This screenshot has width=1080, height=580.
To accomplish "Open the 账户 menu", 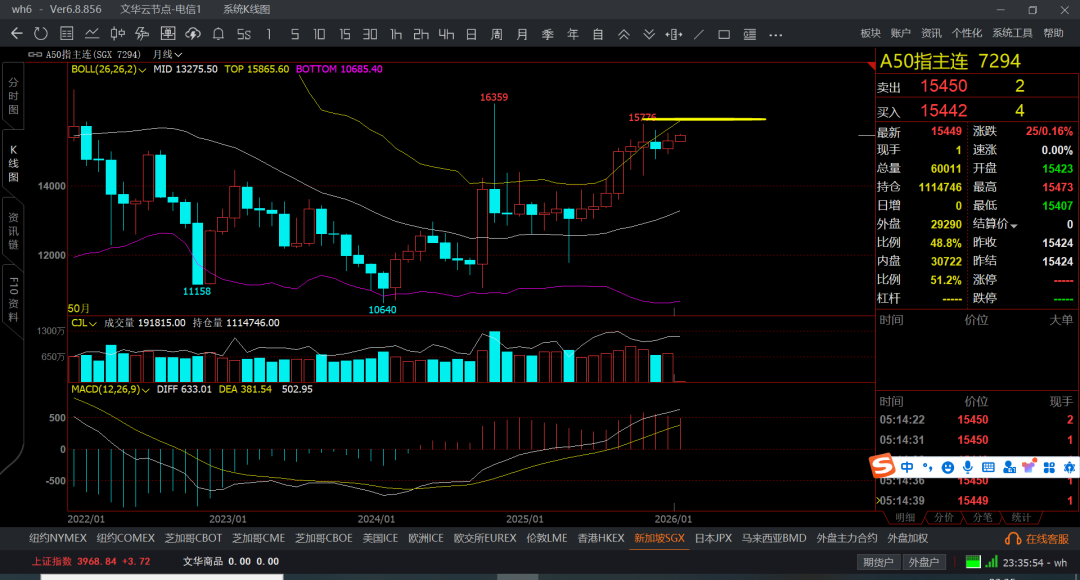I will (901, 33).
